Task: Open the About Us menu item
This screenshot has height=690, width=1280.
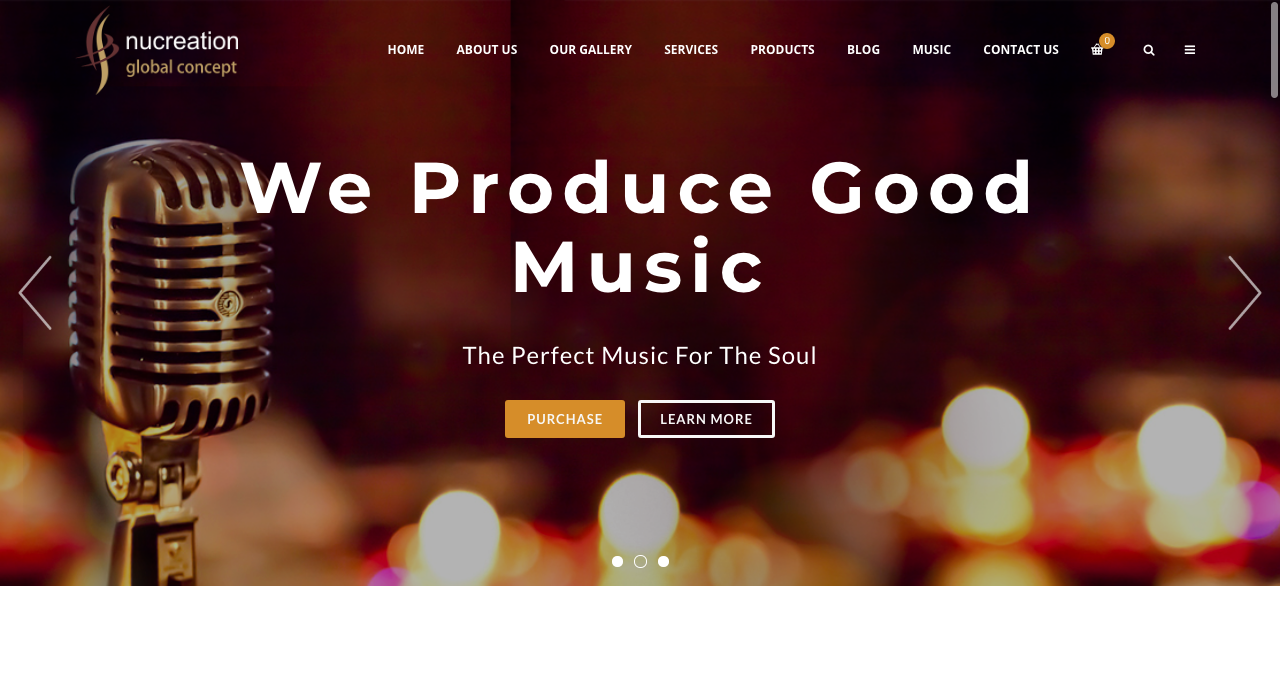Action: click(487, 50)
